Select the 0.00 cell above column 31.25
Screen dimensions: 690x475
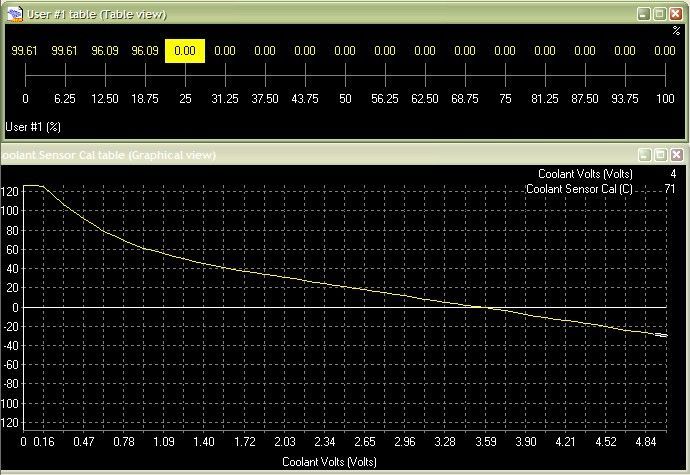pos(225,51)
